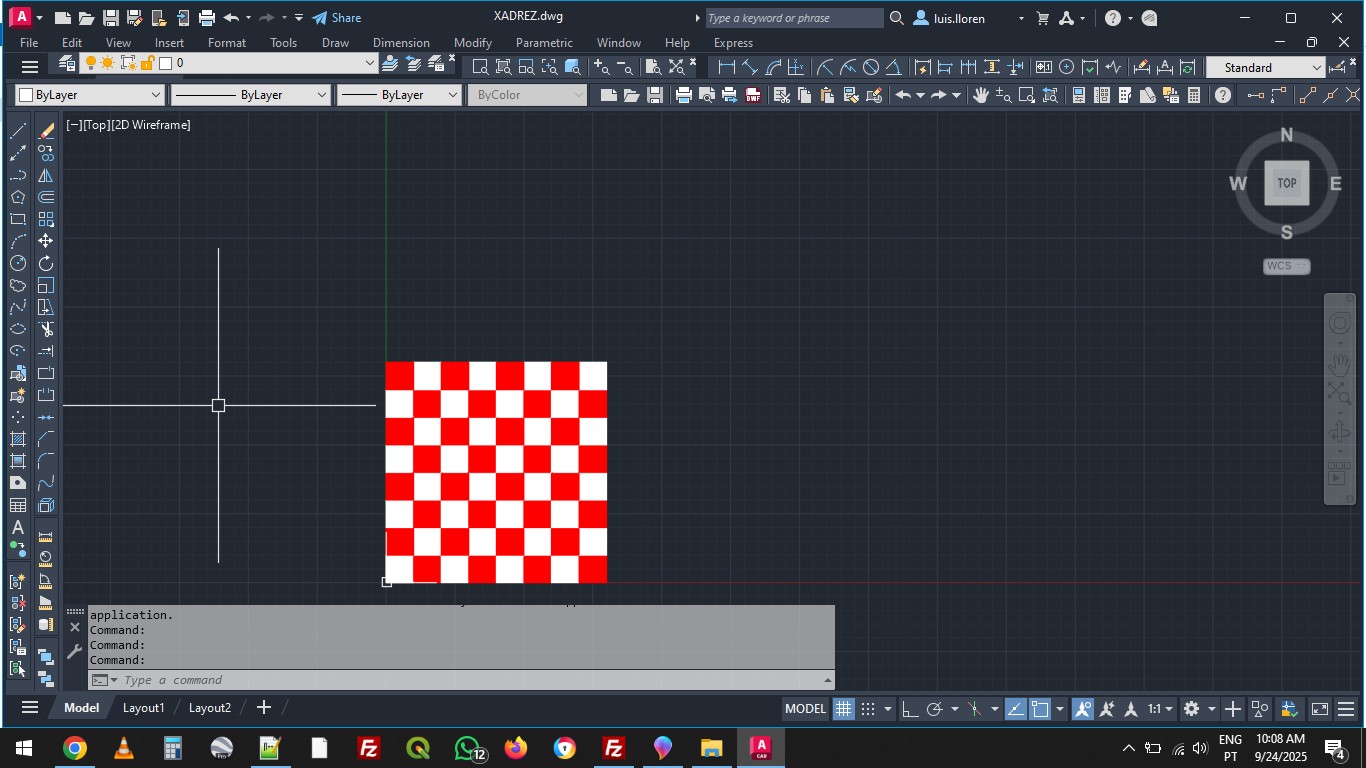
Task: Select the Multiline Text tool
Action: tap(18, 527)
